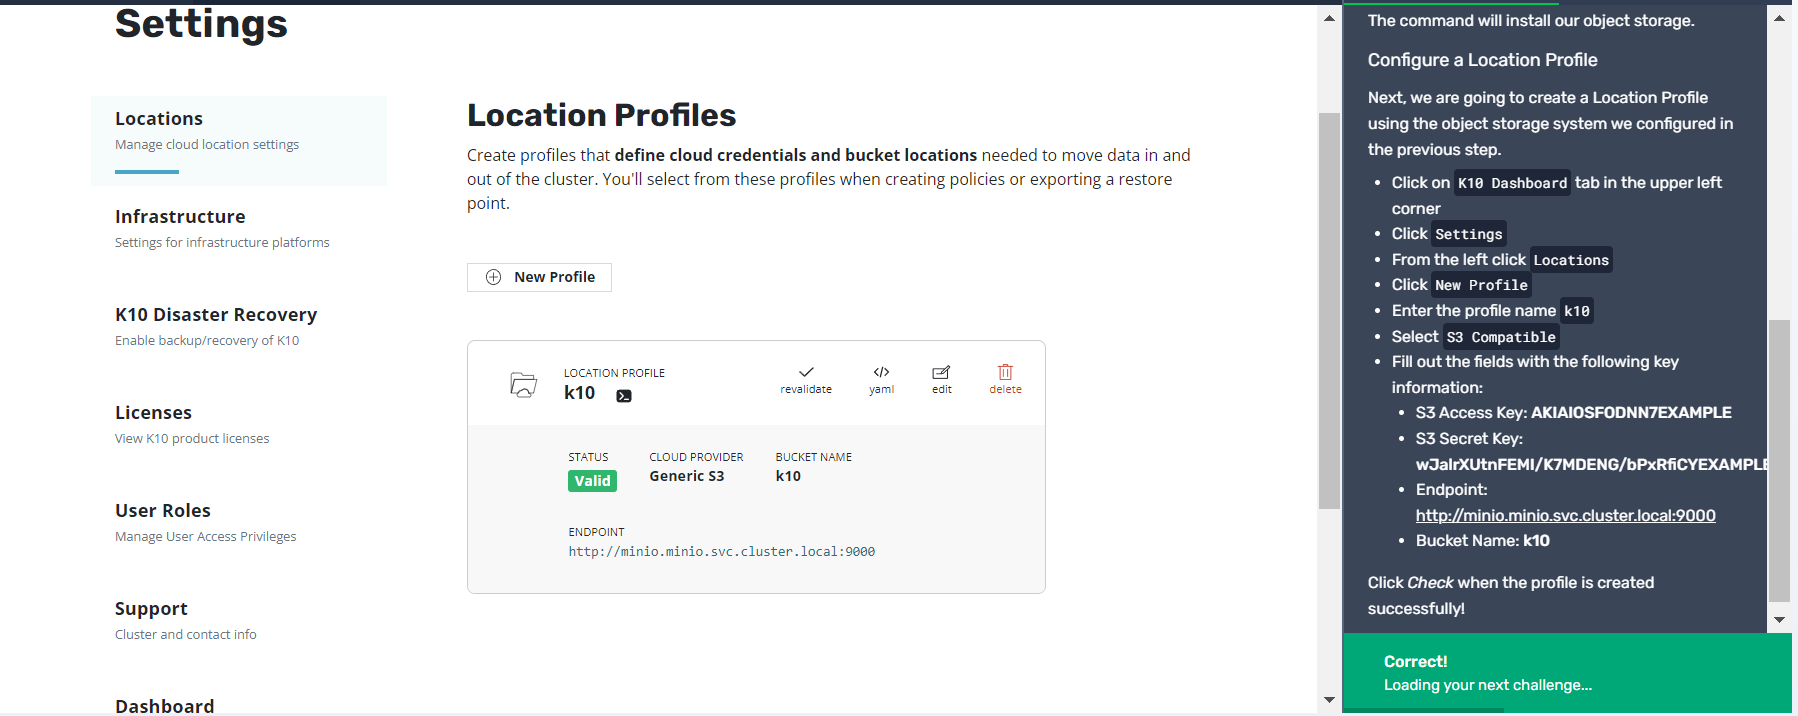Open K10 Disaster Recovery settings
The height and width of the screenshot is (716, 1798).
(216, 326)
